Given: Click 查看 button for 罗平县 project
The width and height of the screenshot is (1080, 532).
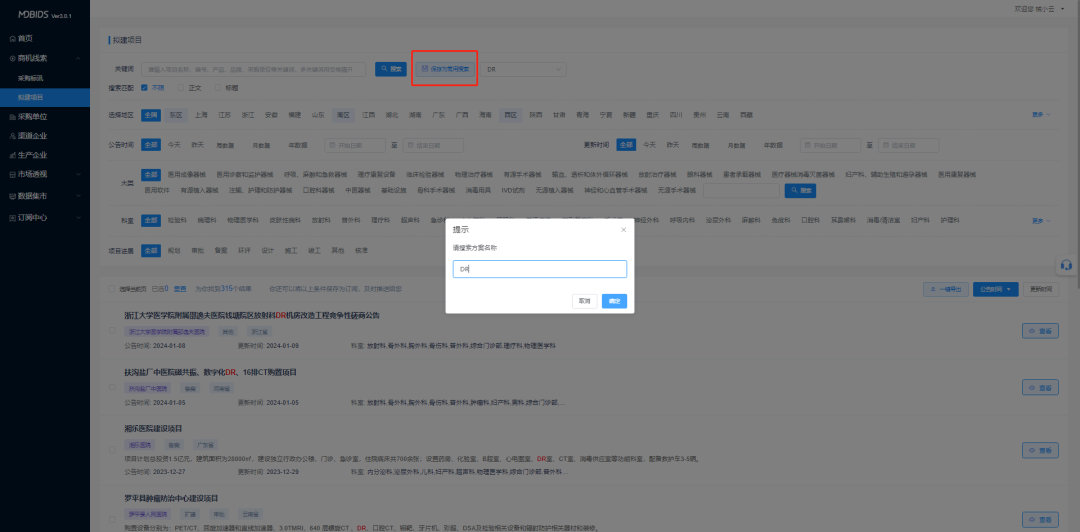Looking at the screenshot, I should pyautogui.click(x=1040, y=520).
